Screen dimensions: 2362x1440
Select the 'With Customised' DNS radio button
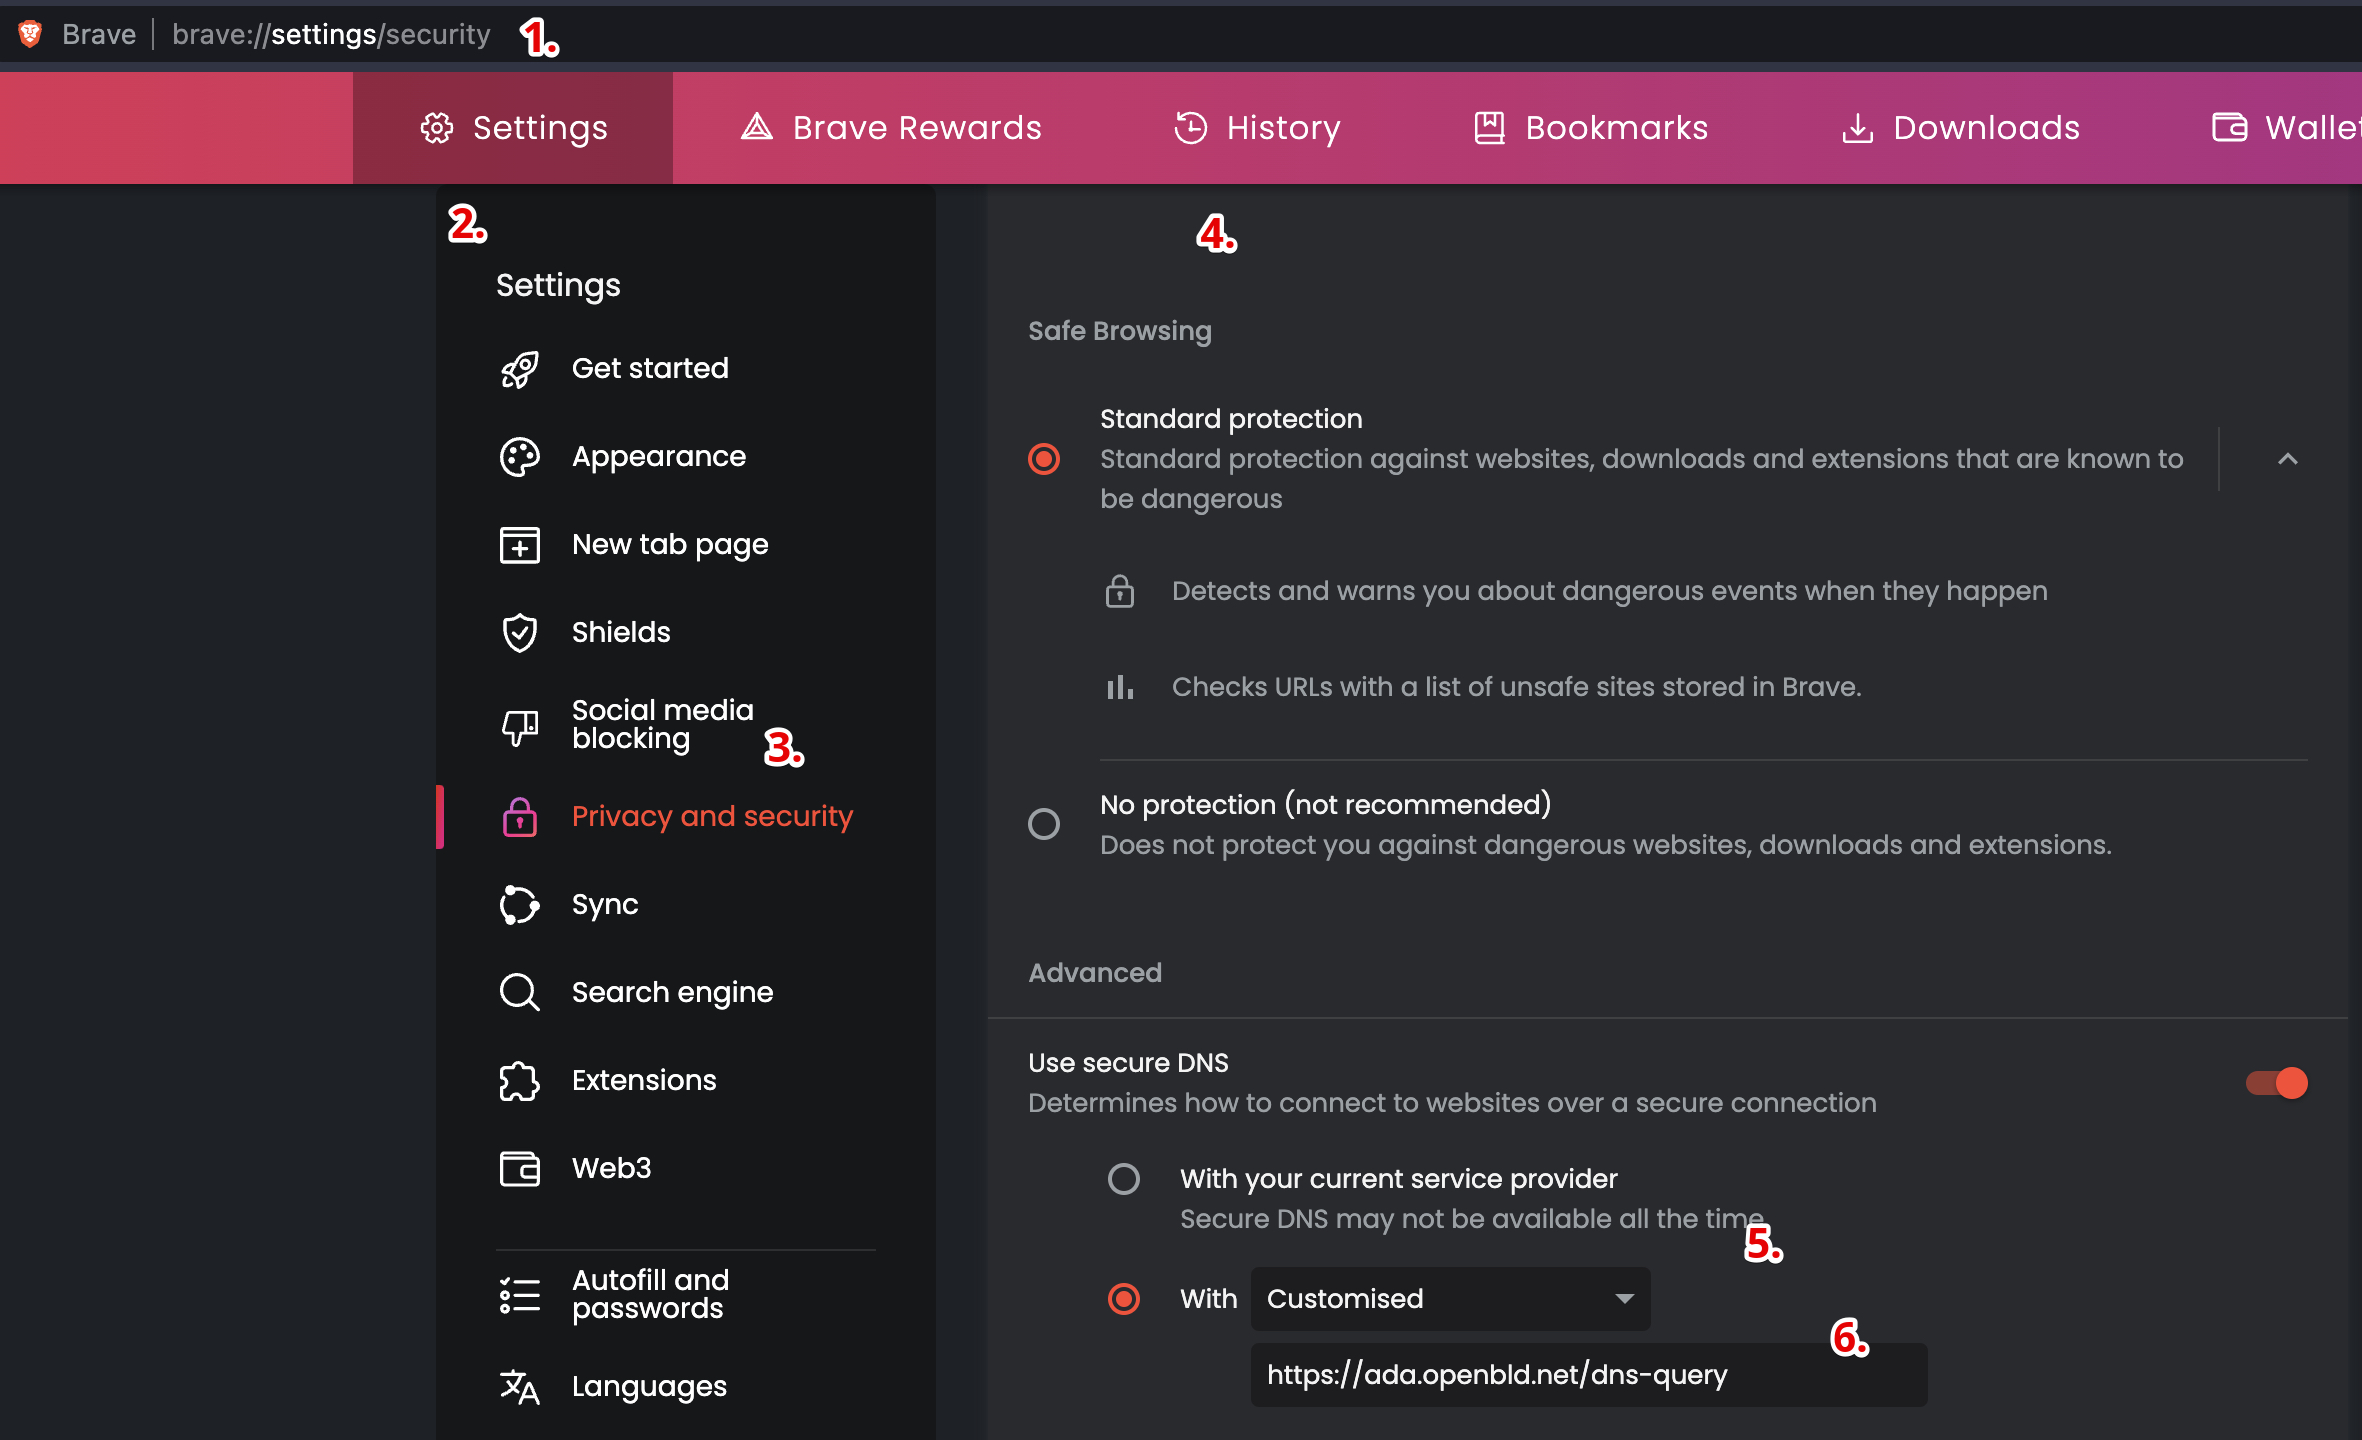[x=1124, y=1299]
